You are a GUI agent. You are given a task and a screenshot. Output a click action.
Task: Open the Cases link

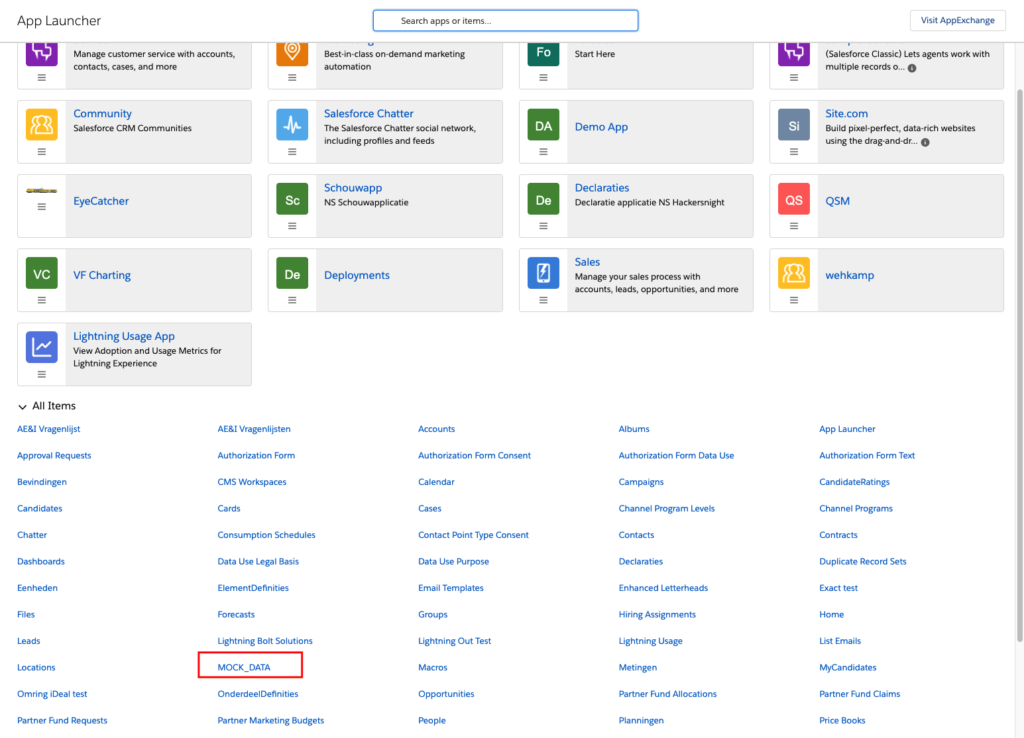coord(430,509)
